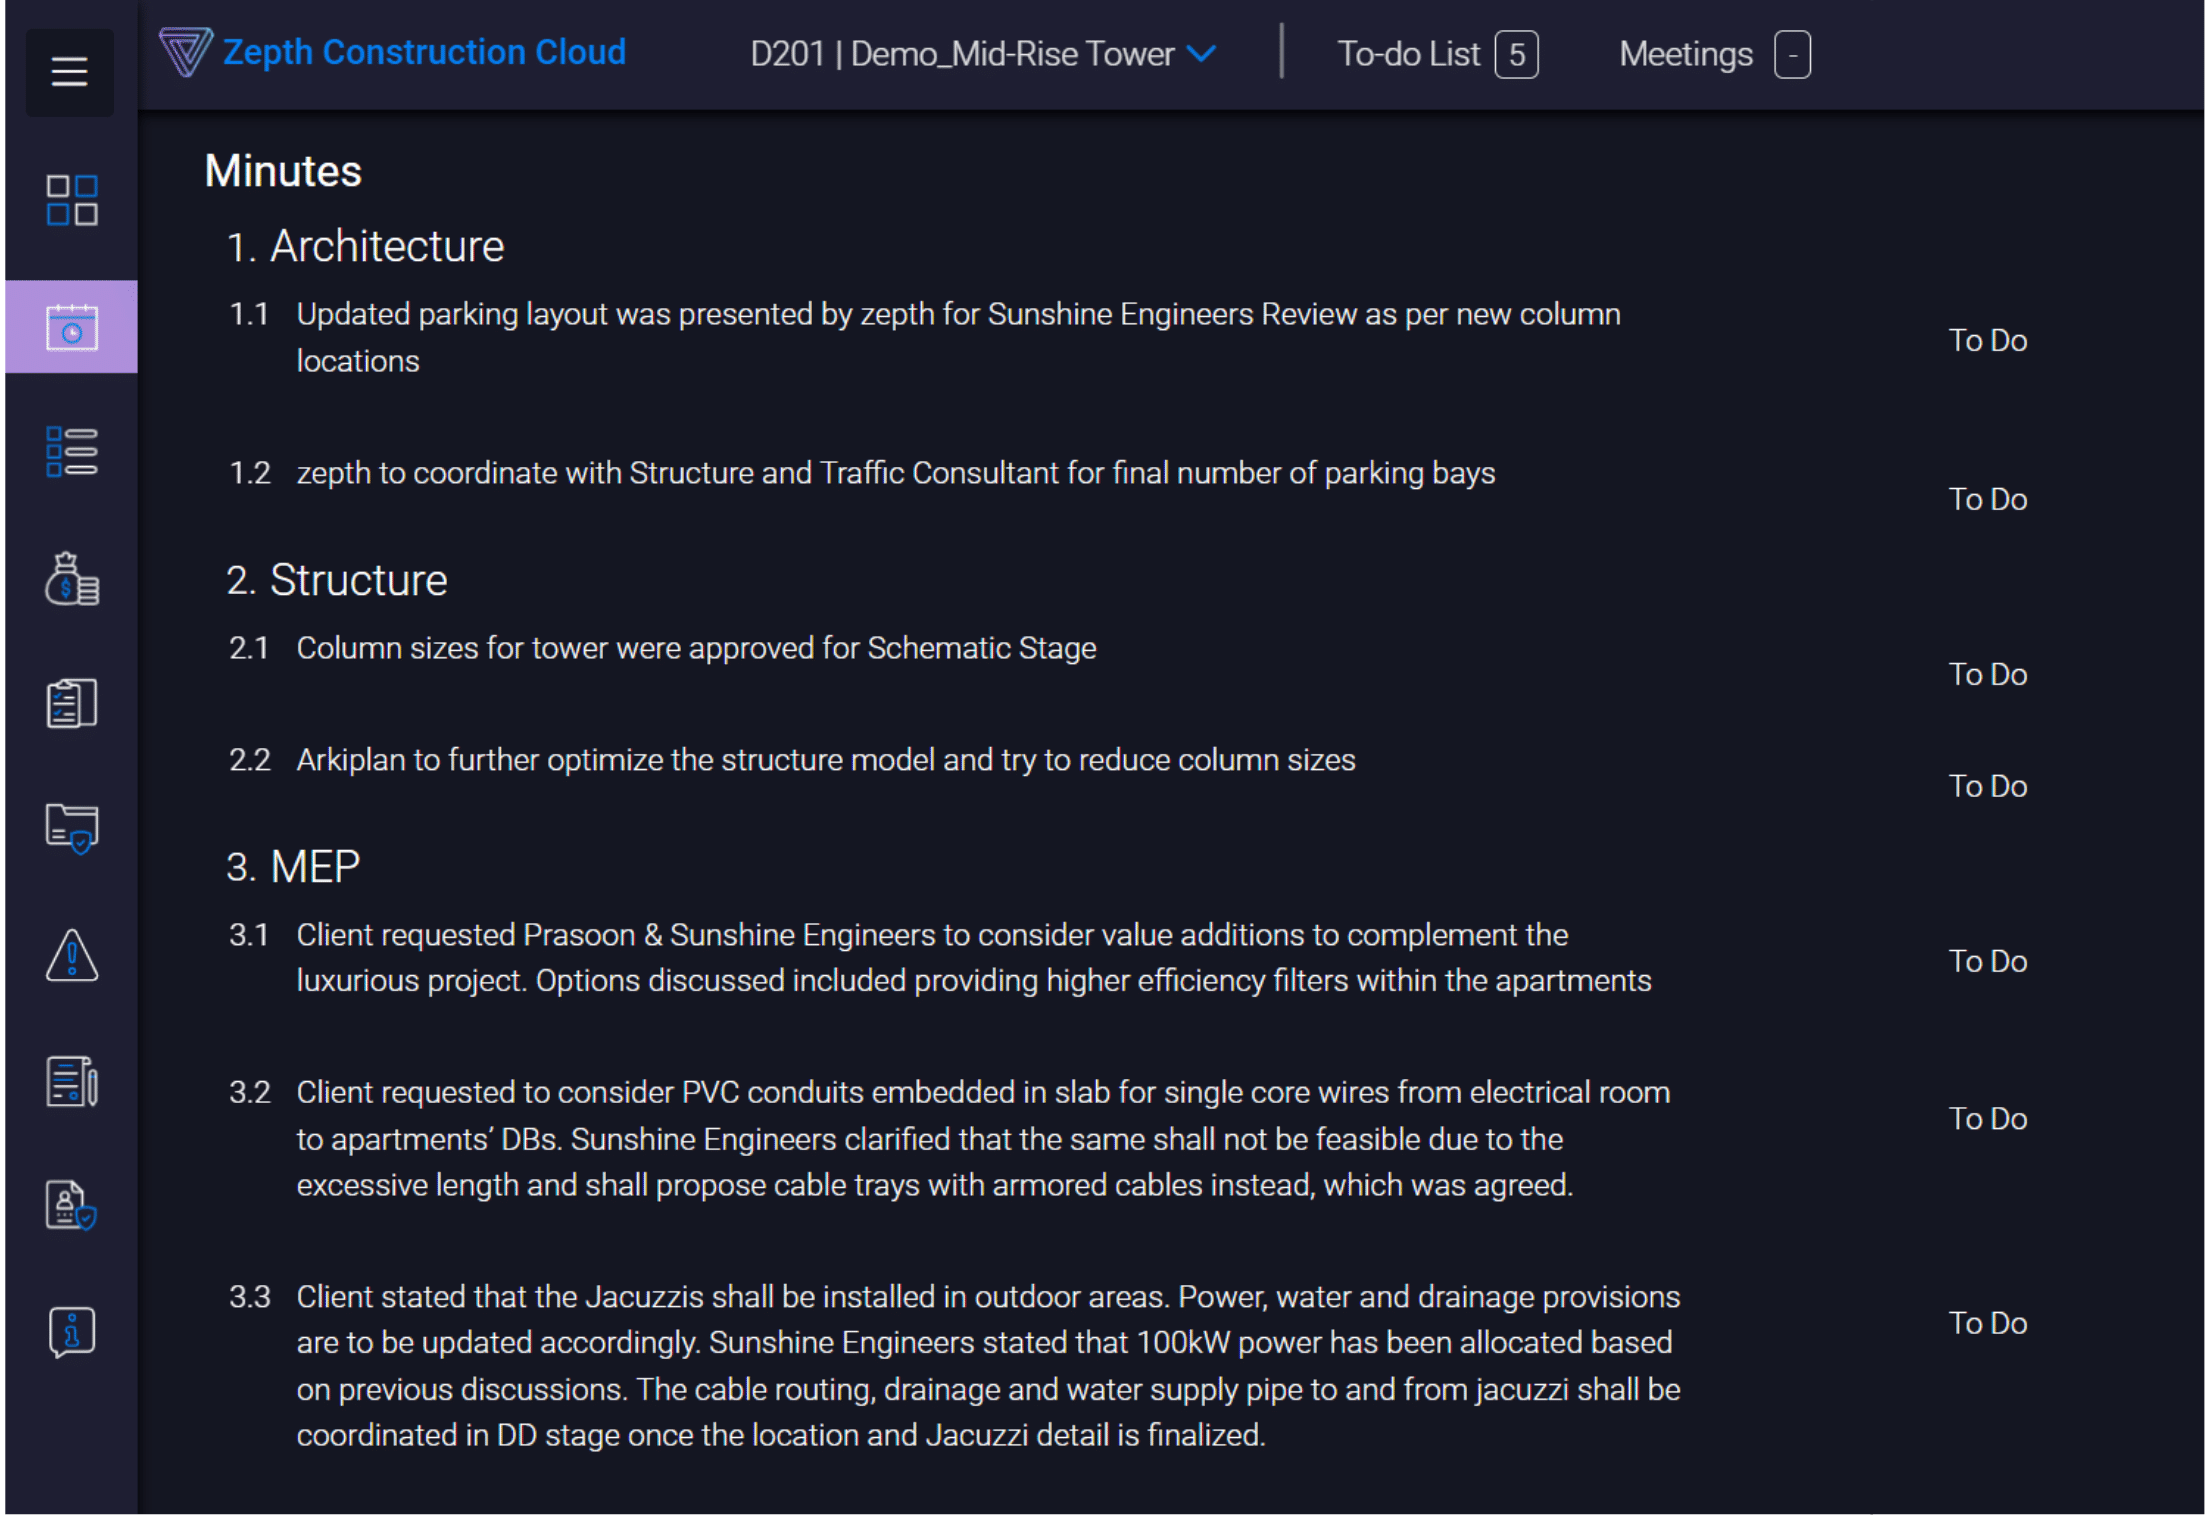
Task: Click To Do status for item 3.1
Action: pyautogui.click(x=1987, y=962)
